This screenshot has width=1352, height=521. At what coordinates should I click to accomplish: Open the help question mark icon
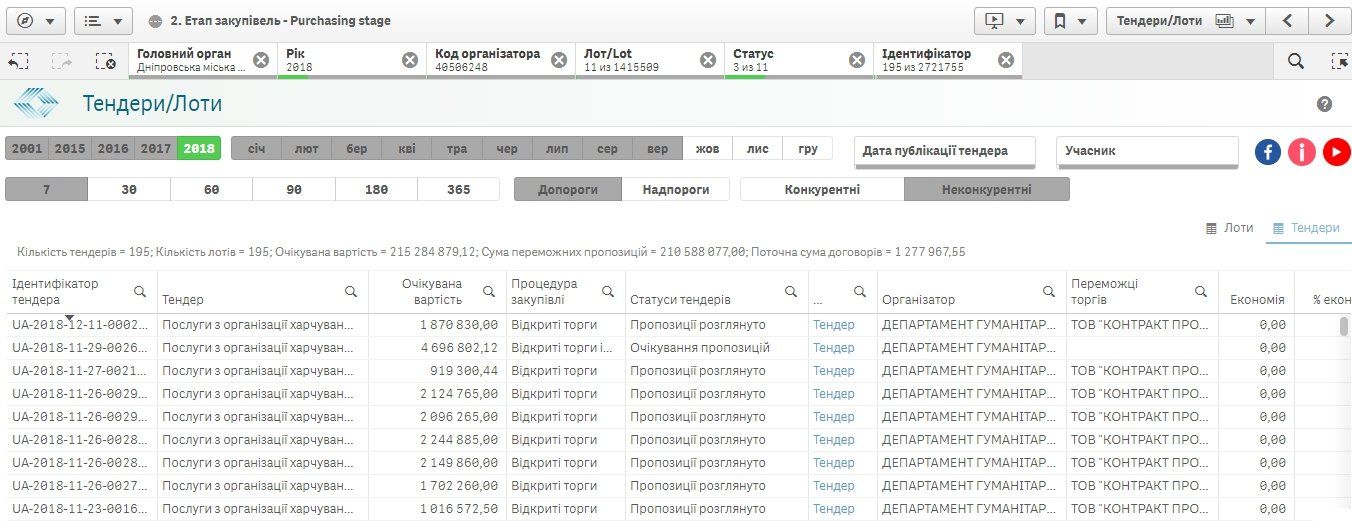1325,104
